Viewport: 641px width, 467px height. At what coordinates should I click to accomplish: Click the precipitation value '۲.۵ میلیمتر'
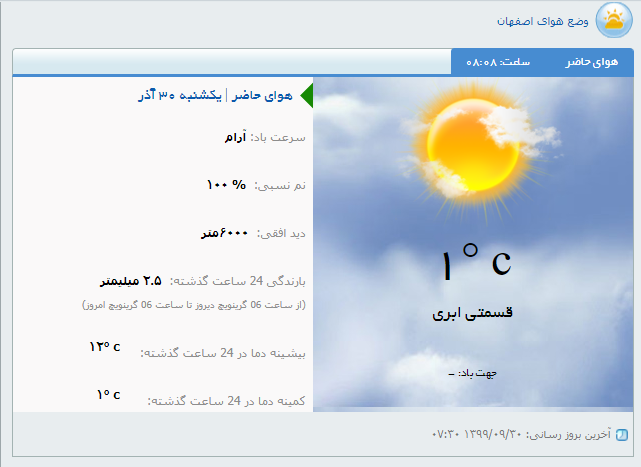(131, 281)
